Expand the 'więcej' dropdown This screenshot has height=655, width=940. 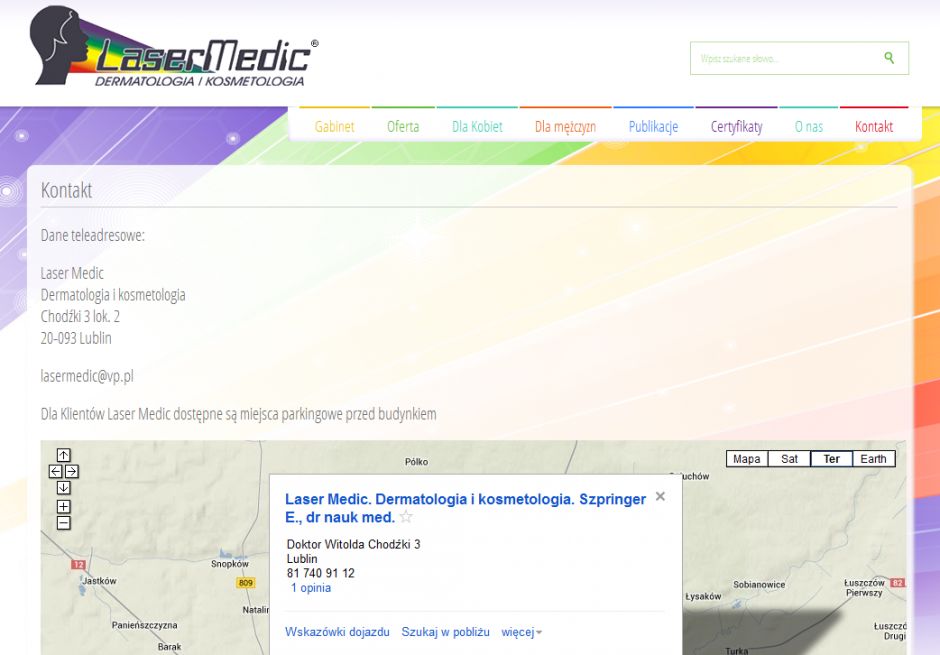click(522, 632)
